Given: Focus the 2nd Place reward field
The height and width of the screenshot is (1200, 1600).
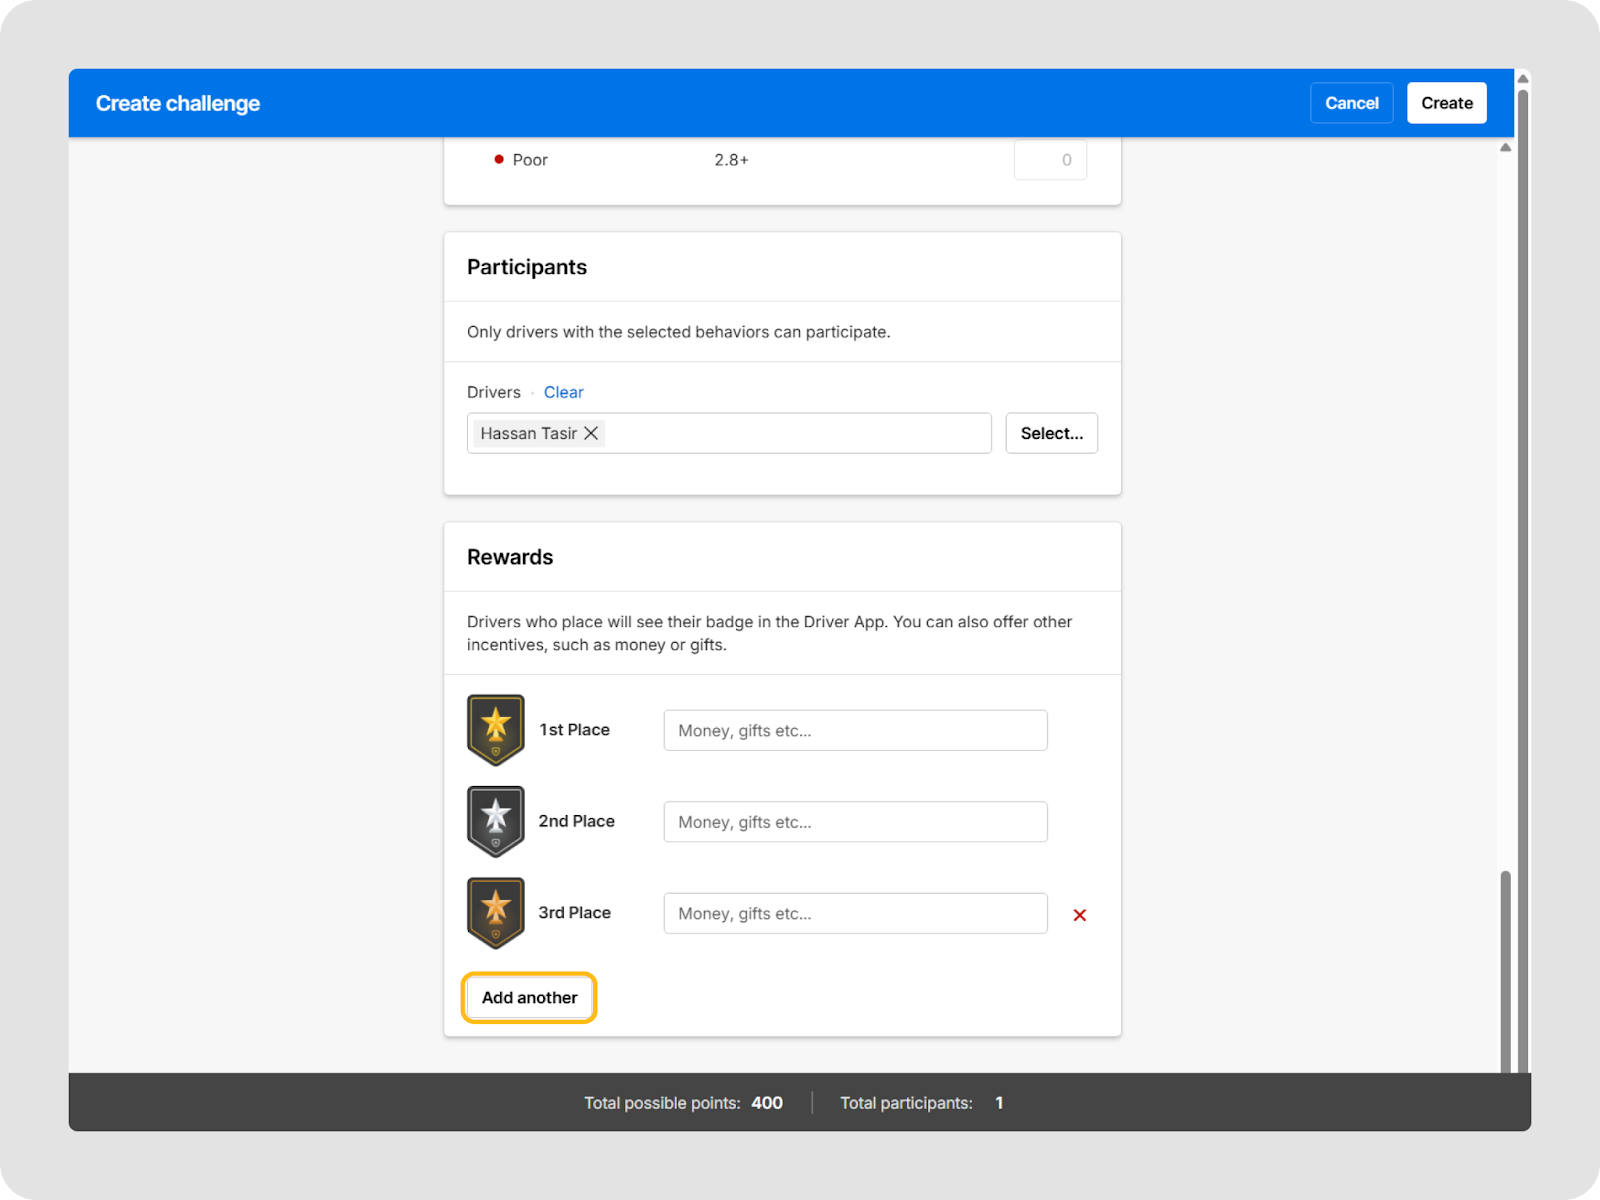Looking at the screenshot, I should pos(855,822).
